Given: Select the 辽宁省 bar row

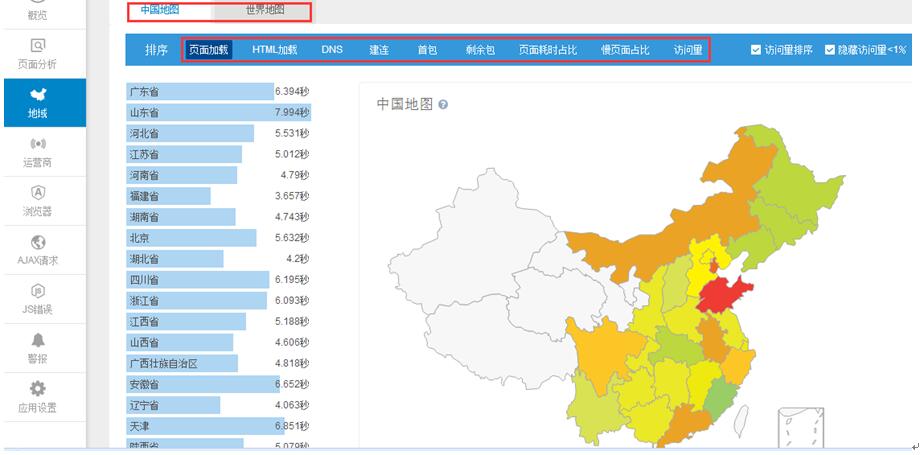Looking at the screenshot, I should coord(219,405).
